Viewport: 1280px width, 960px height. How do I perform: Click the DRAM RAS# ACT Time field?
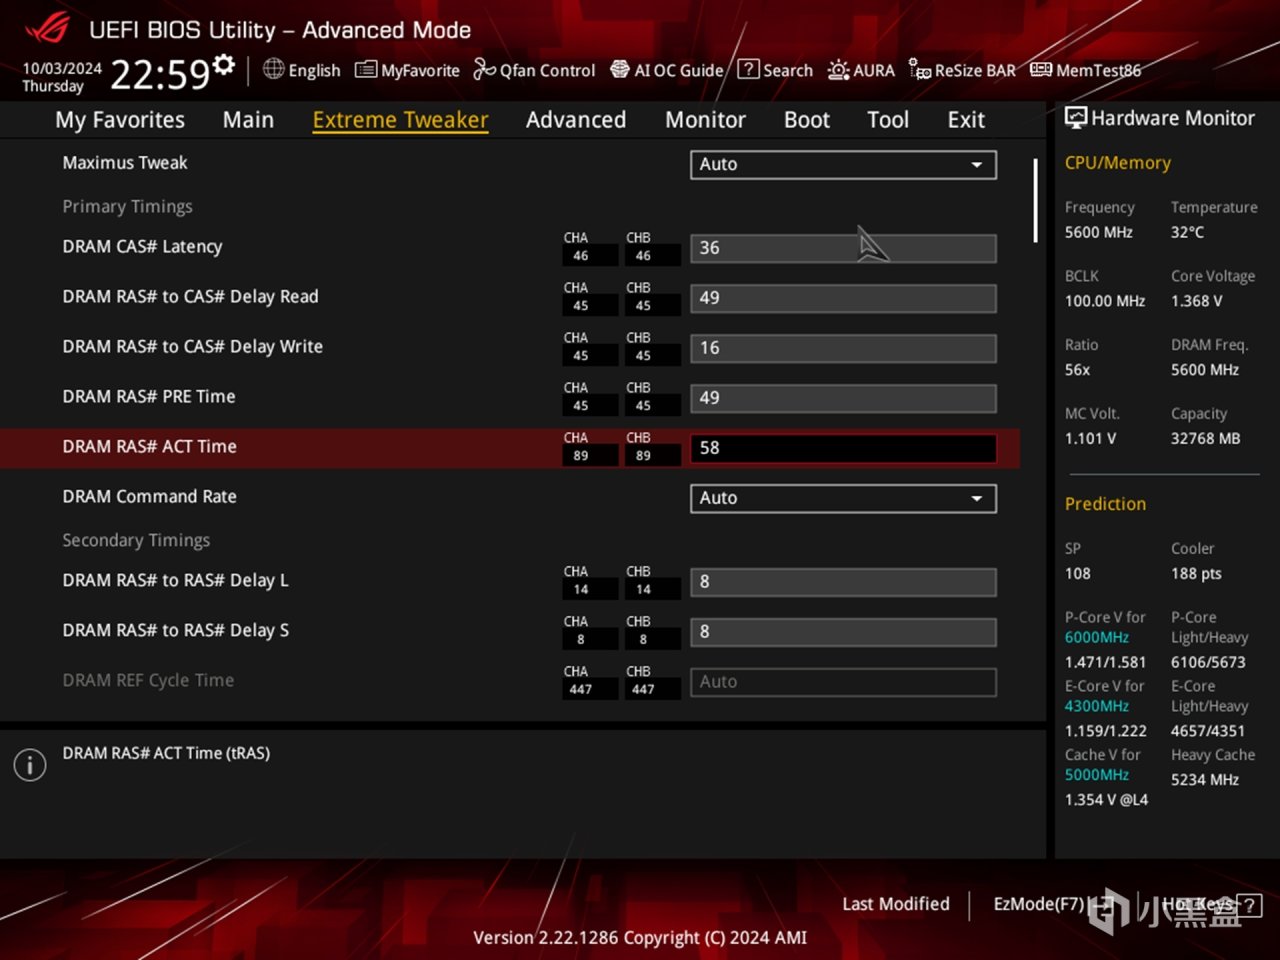(x=843, y=448)
